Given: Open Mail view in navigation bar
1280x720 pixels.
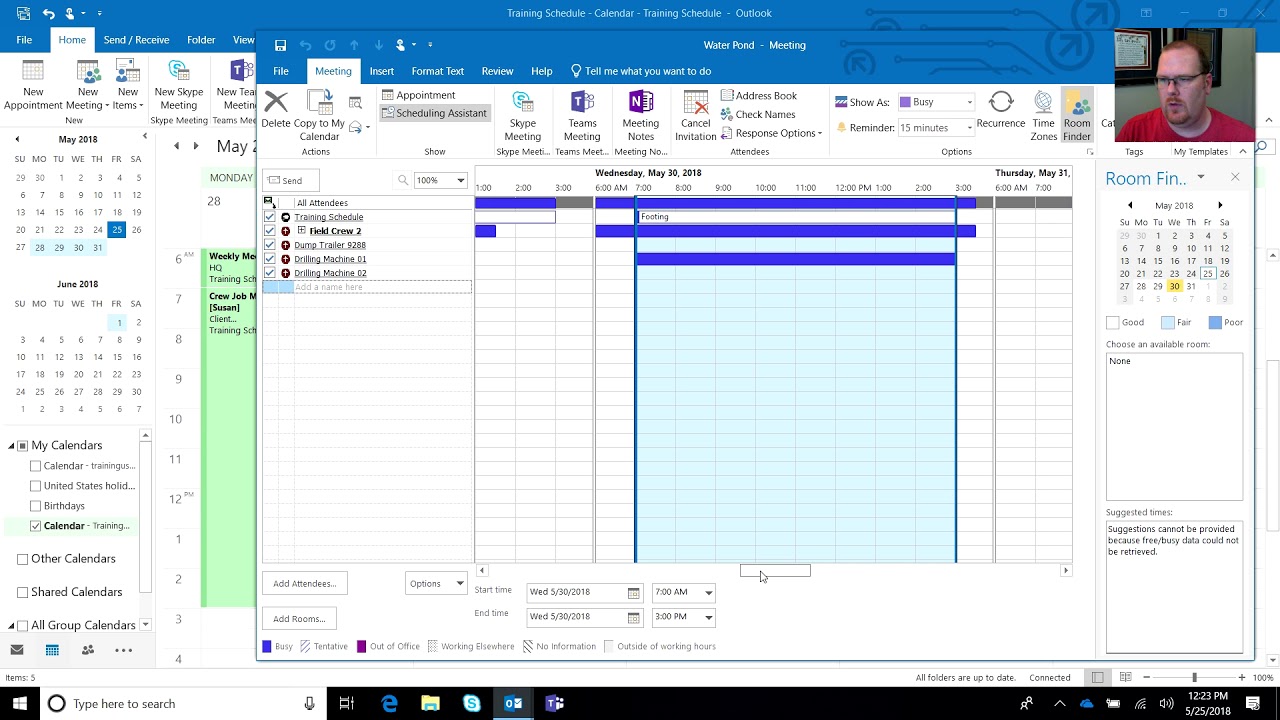Looking at the screenshot, I should tap(16, 650).
